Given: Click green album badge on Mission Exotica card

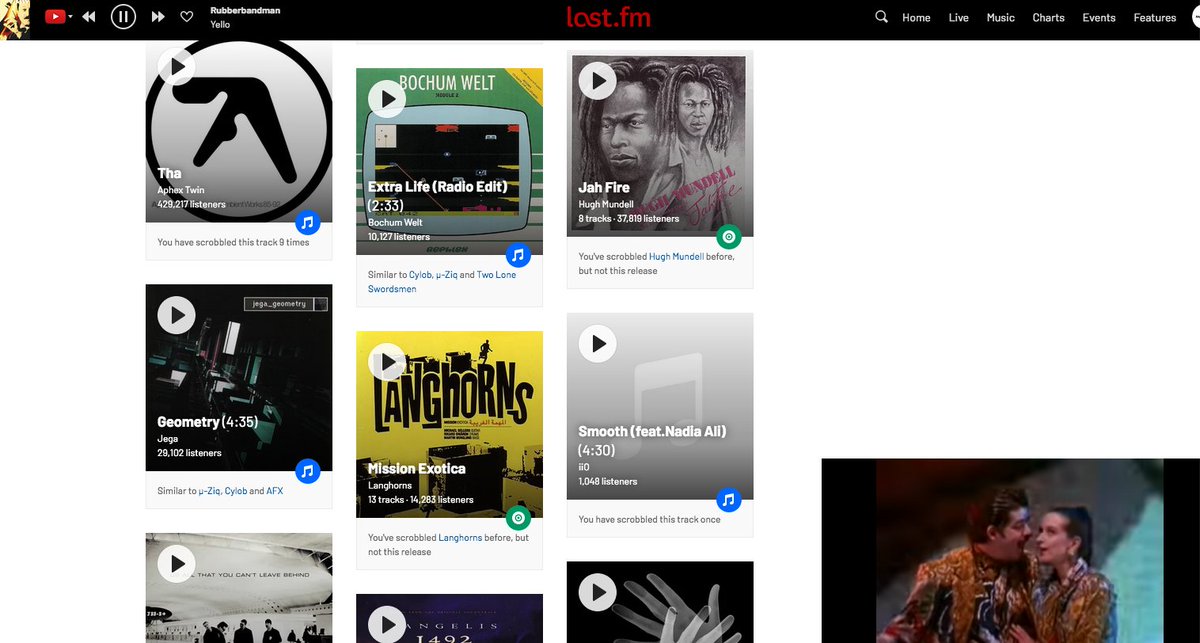Looking at the screenshot, I should tap(518, 518).
